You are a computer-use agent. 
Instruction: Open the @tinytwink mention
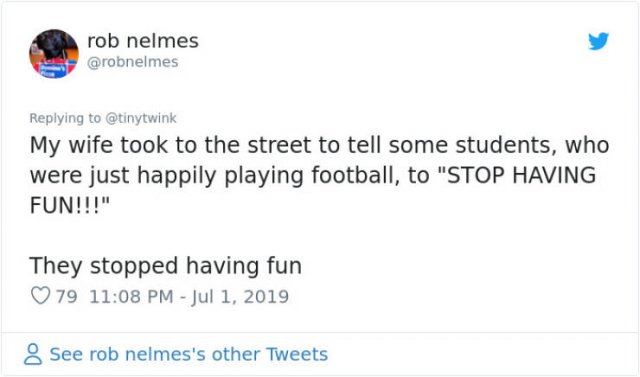click(x=141, y=118)
